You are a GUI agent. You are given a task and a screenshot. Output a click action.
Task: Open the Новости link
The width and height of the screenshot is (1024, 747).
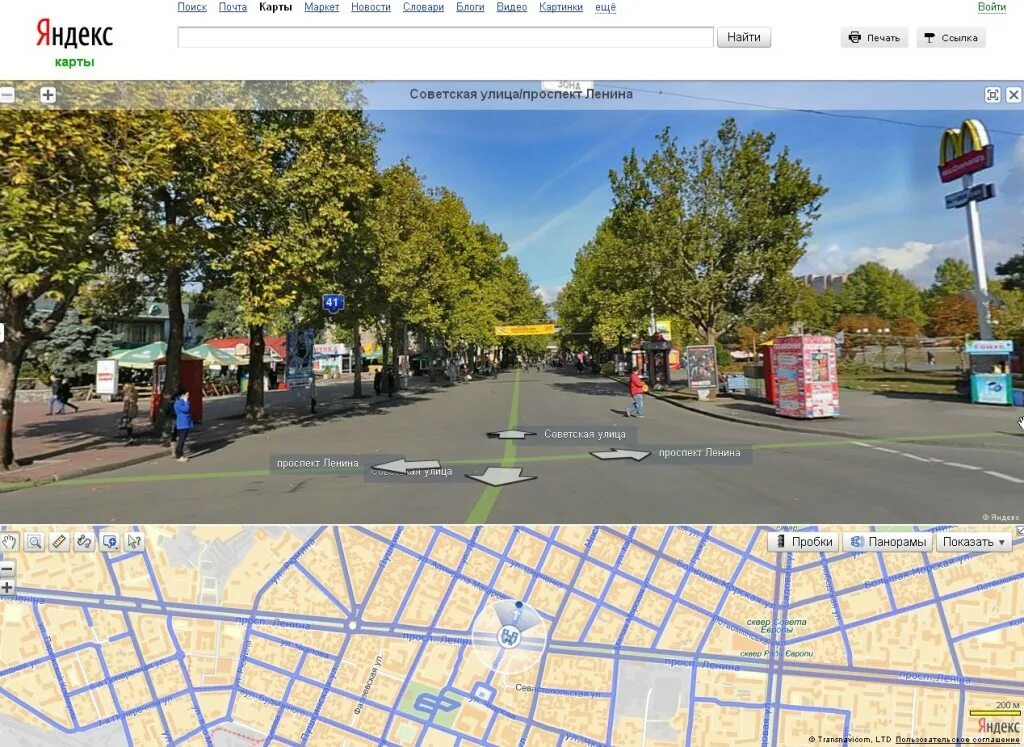tap(370, 7)
